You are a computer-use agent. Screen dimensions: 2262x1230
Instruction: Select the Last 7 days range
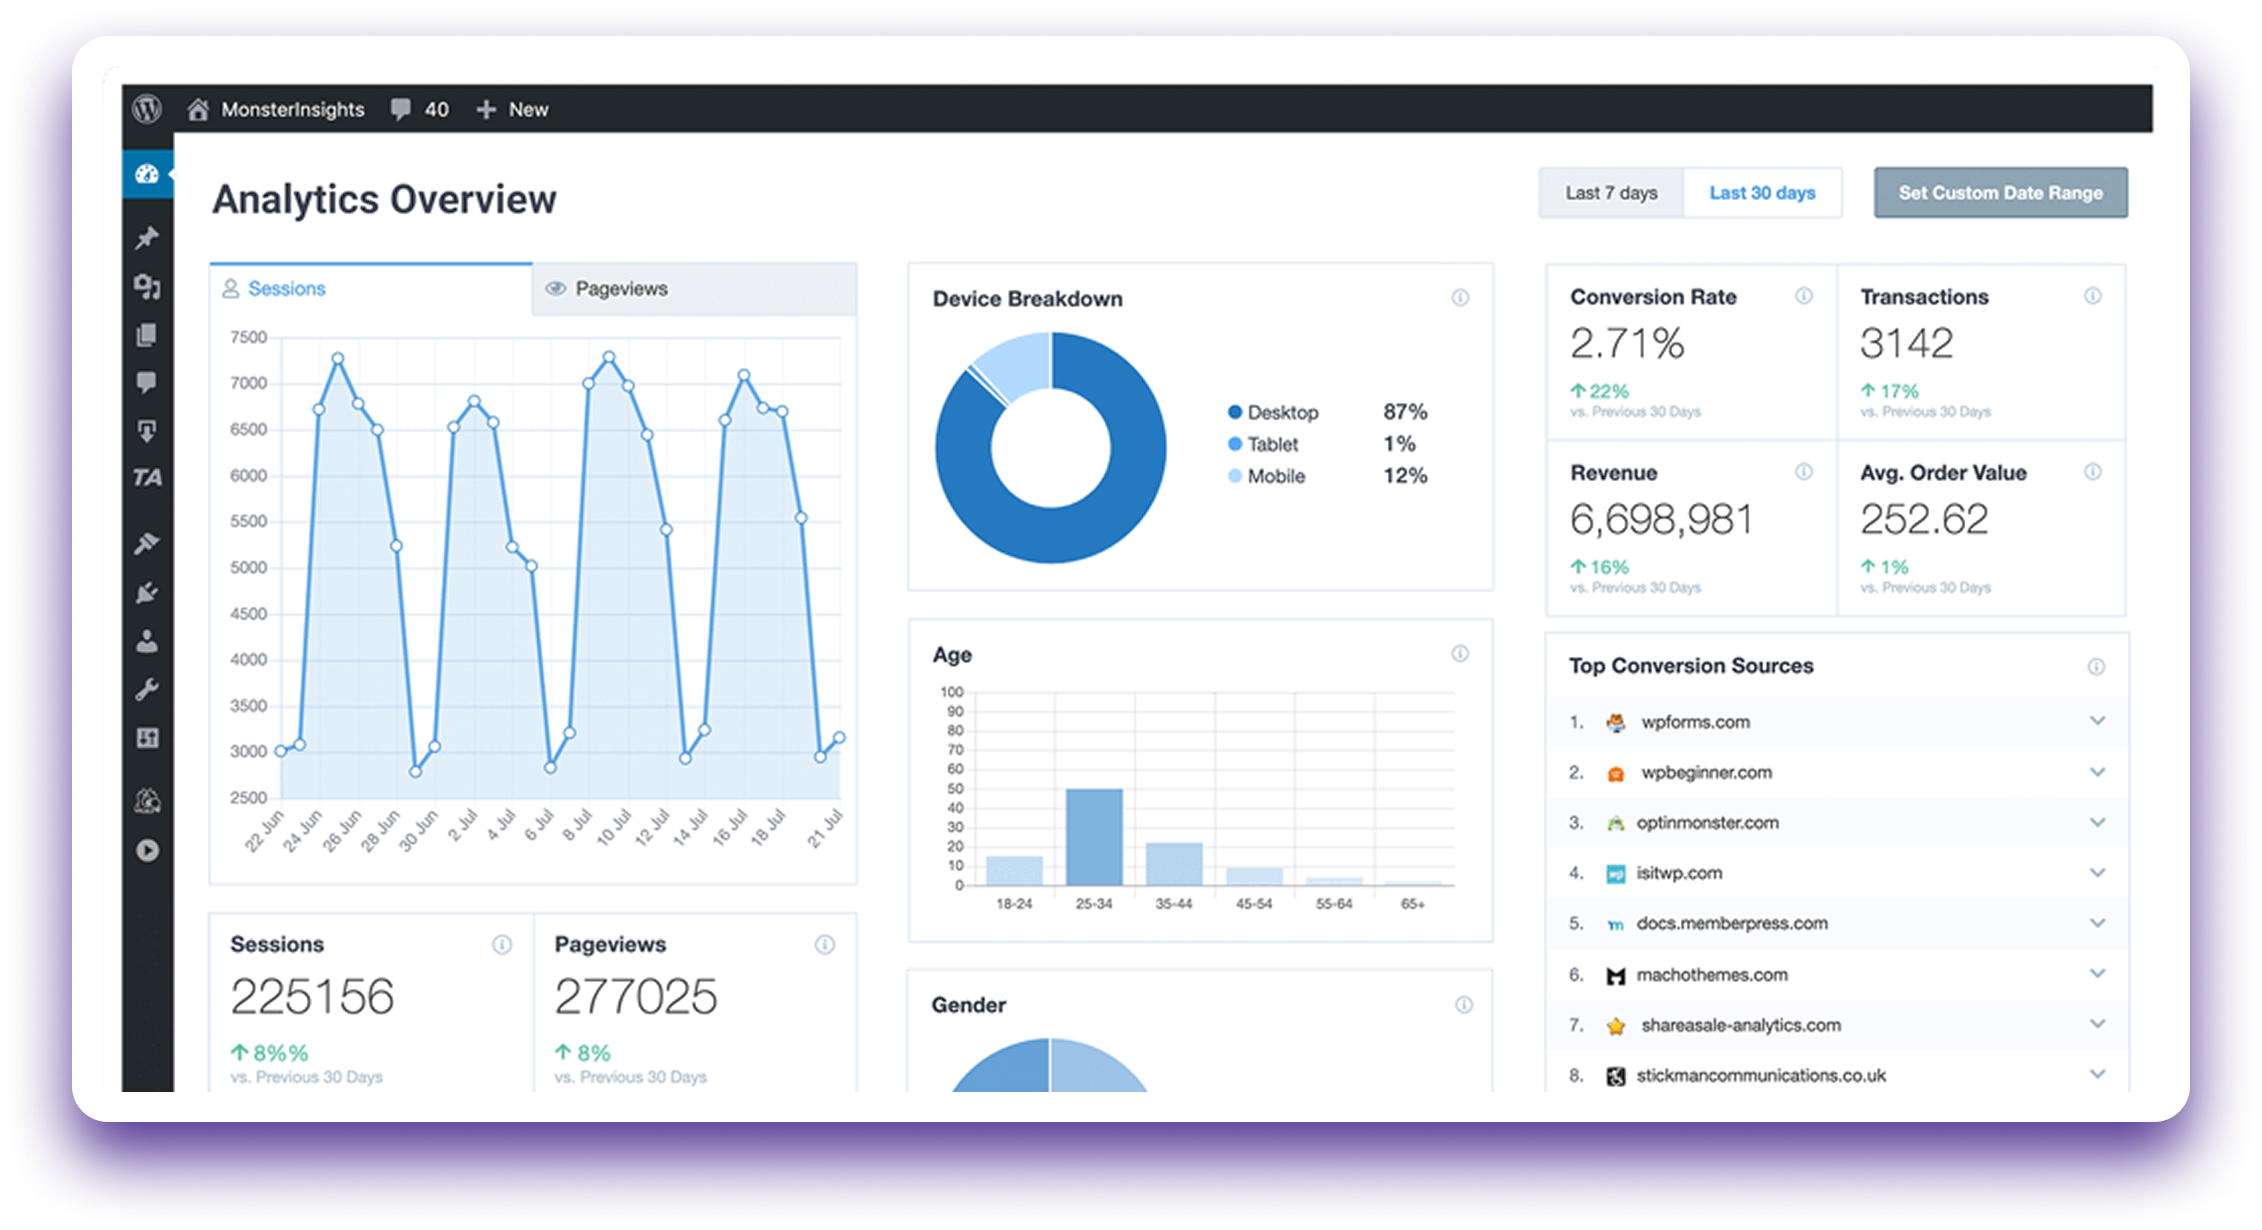tap(1611, 193)
